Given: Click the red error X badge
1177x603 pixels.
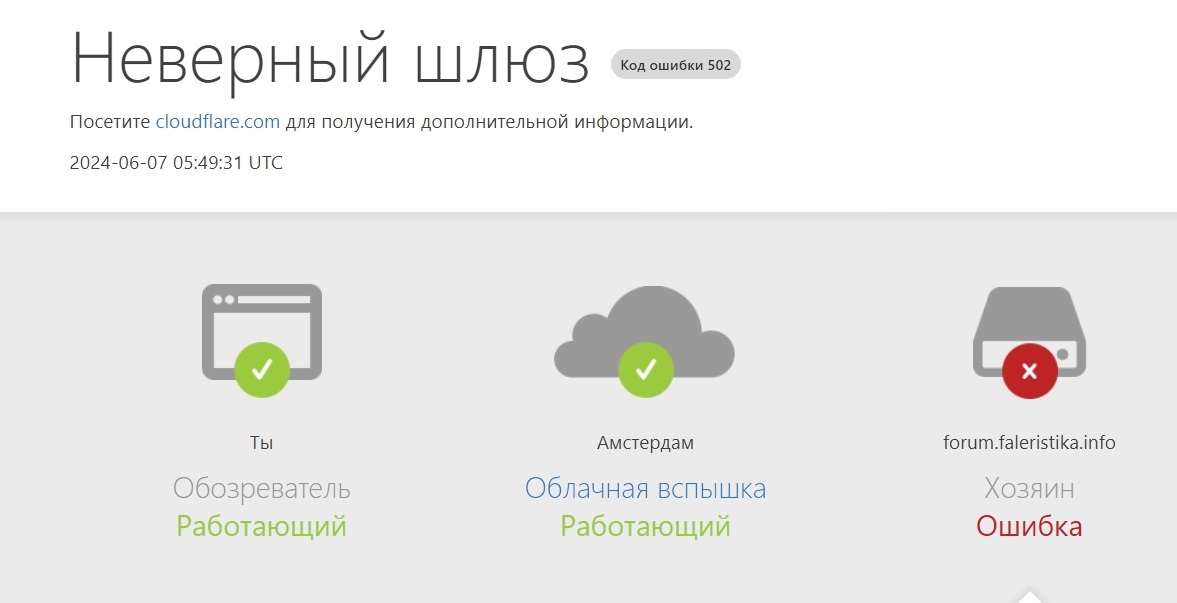Looking at the screenshot, I should point(1030,371).
